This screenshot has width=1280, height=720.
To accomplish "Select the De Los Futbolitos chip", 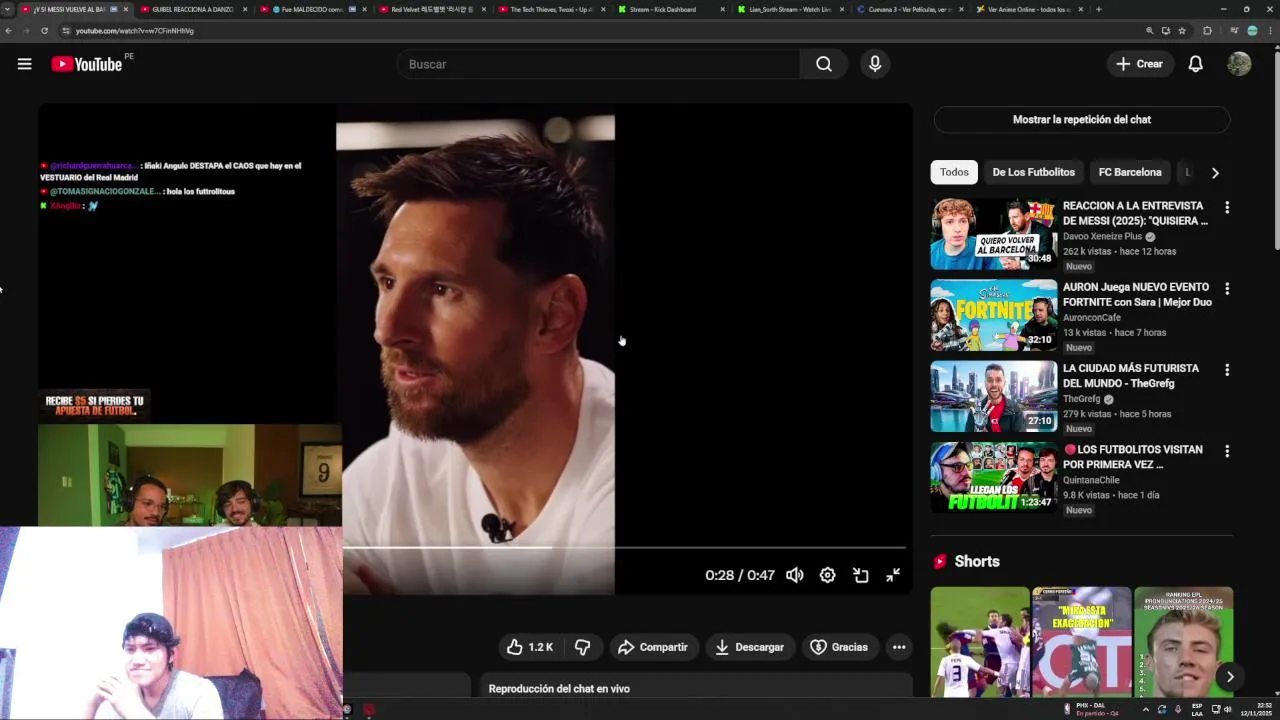I will point(1033,172).
